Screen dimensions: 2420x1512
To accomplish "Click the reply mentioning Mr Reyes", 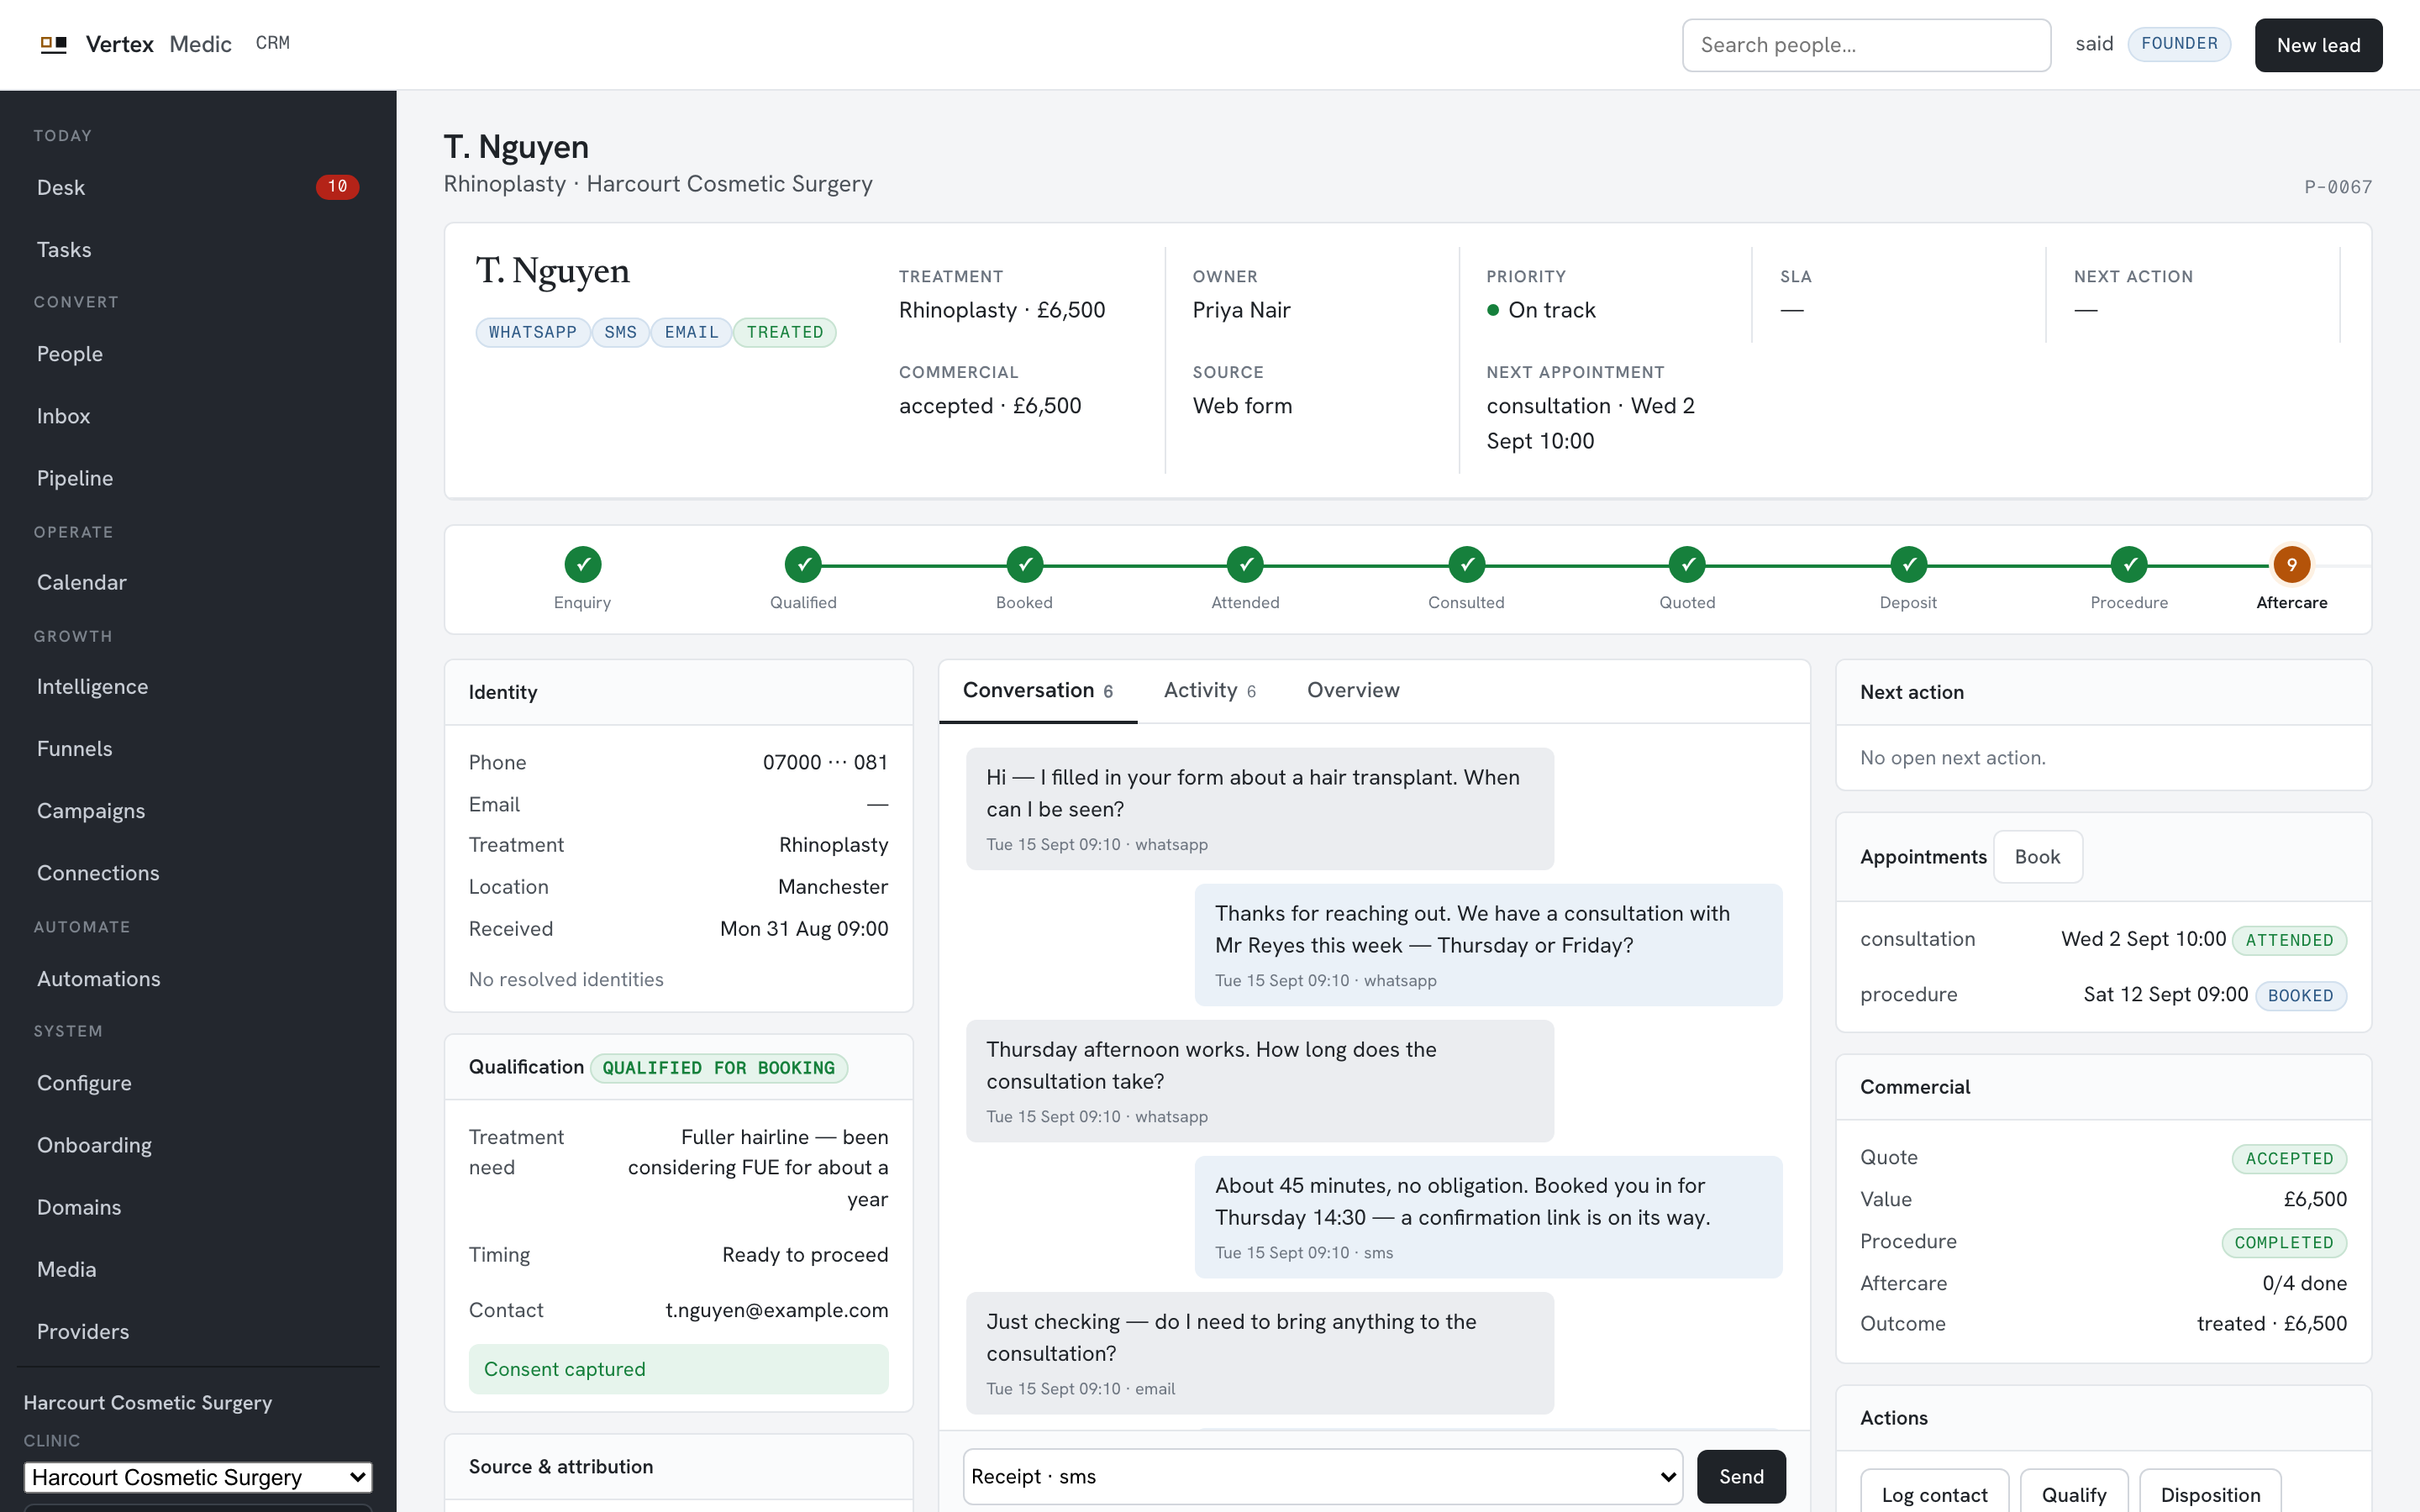I will 1488,945.
